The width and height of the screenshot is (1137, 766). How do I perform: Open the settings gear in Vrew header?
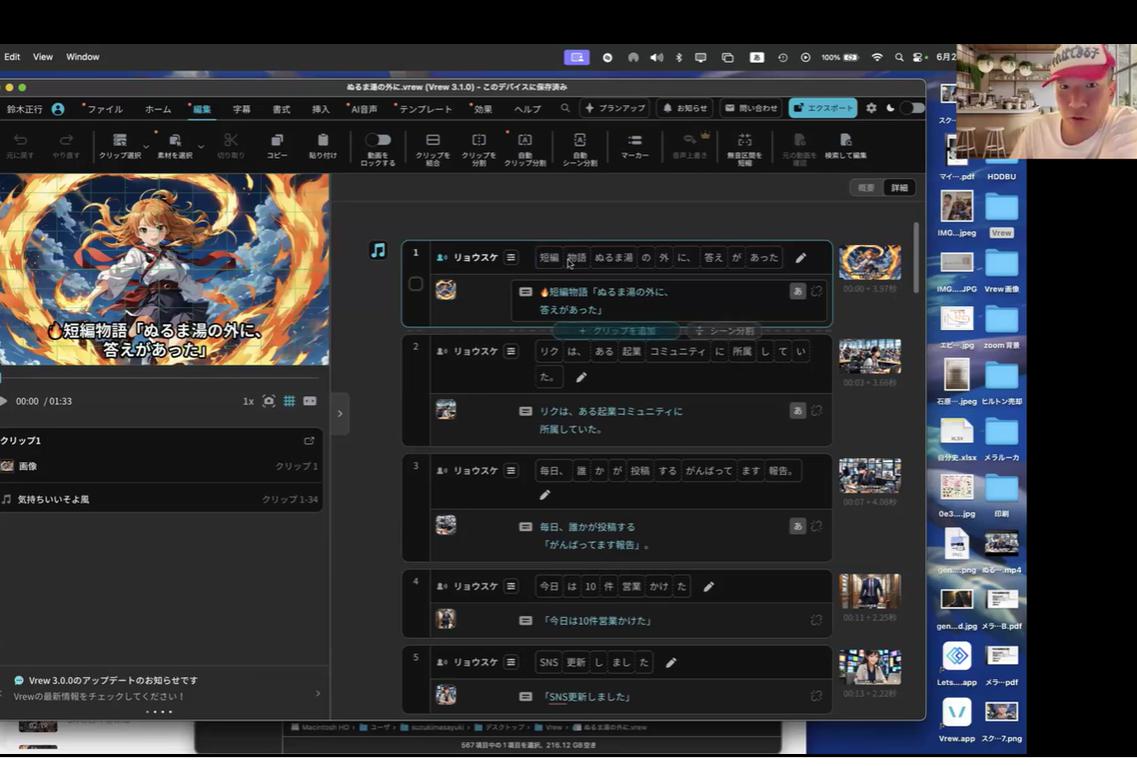[x=871, y=108]
